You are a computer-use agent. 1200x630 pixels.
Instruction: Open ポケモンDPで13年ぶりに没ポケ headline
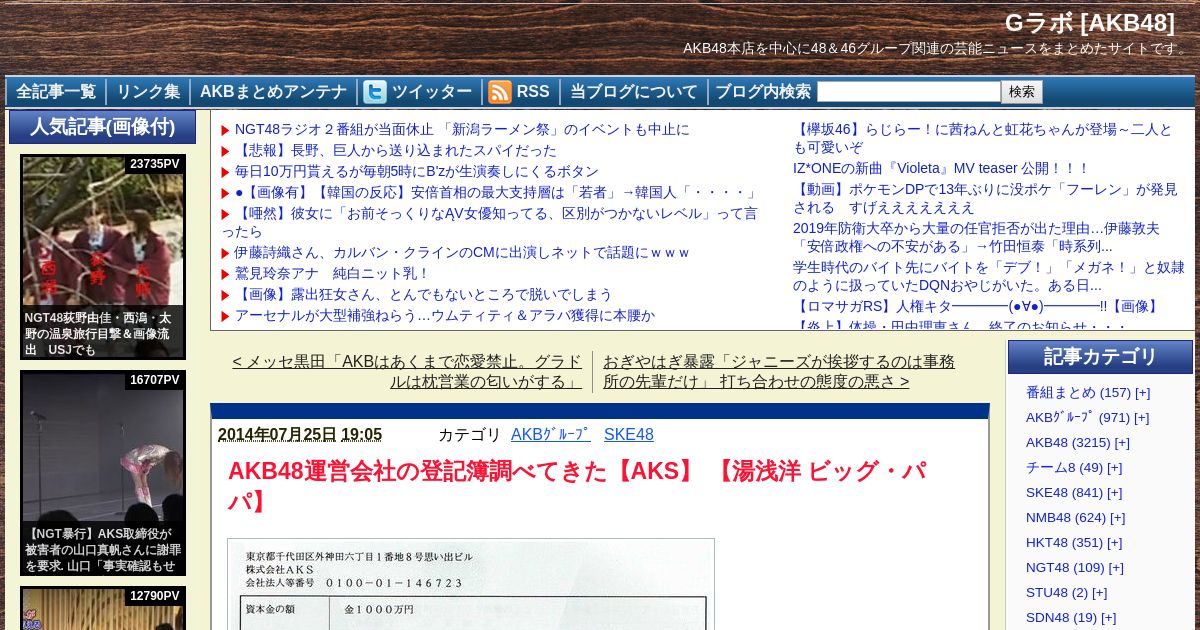coord(986,198)
